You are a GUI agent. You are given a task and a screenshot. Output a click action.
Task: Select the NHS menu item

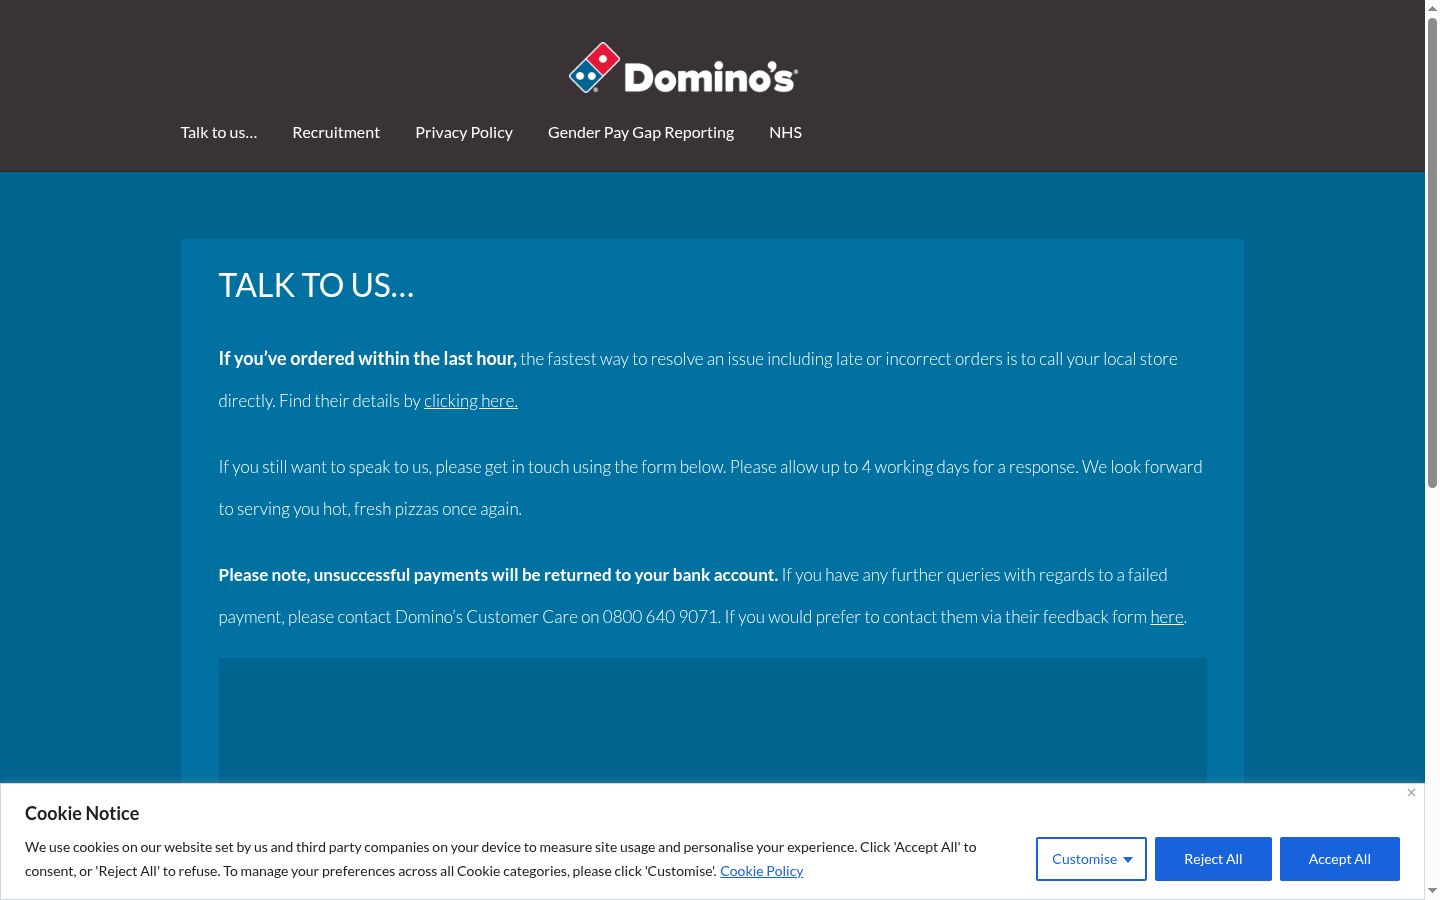click(x=785, y=132)
